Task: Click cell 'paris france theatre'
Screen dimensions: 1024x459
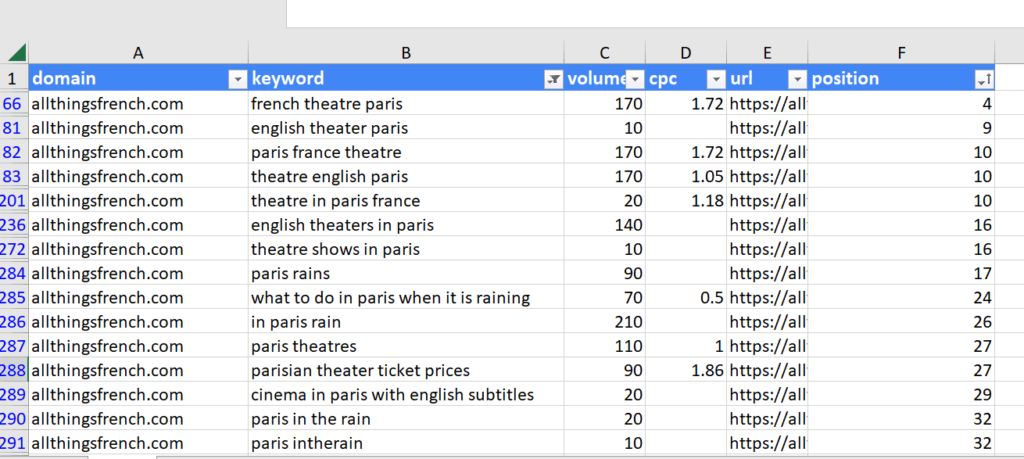Action: pos(406,152)
